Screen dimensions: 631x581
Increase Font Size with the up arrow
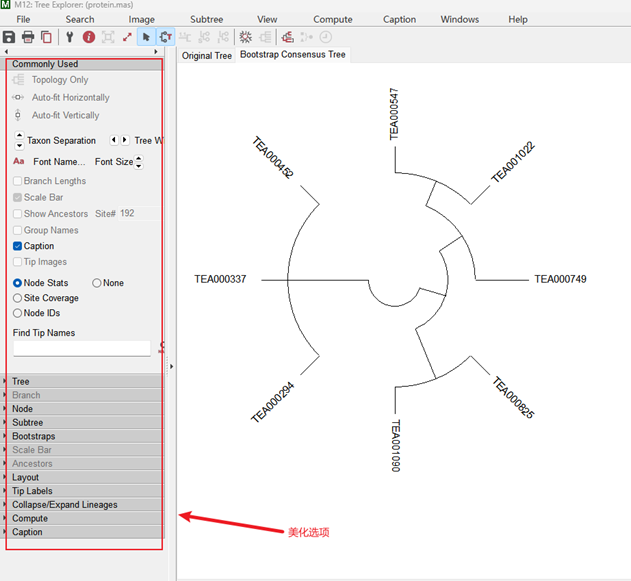point(138,158)
